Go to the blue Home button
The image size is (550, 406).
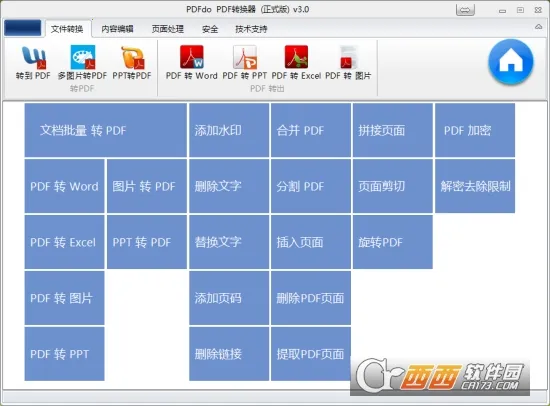pos(511,62)
